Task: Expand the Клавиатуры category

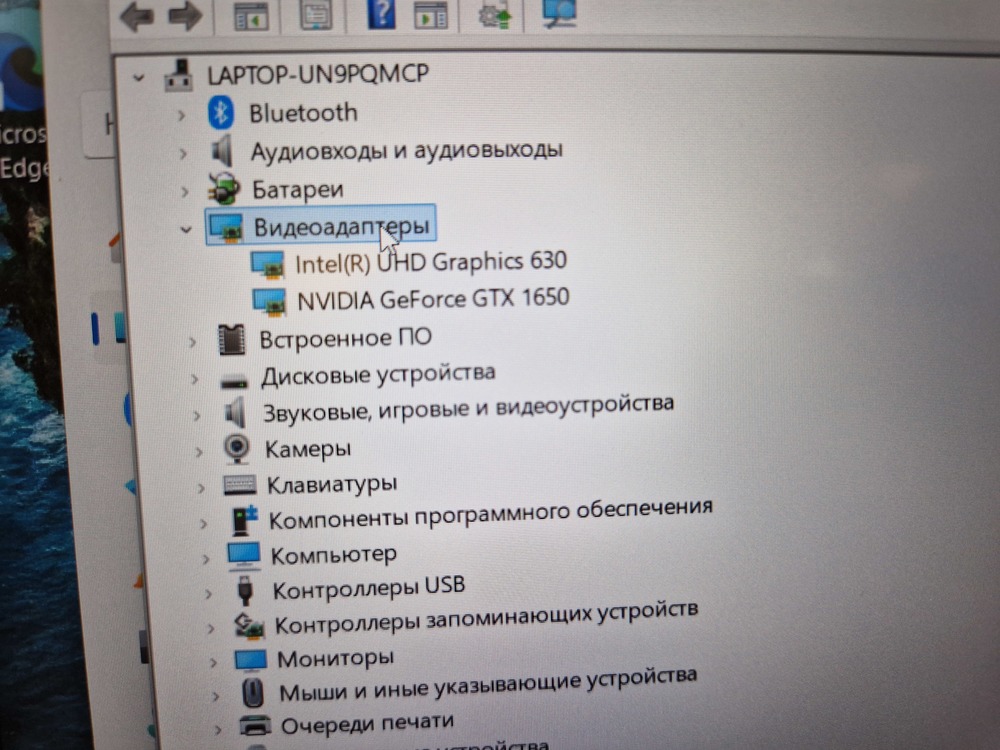Action: click(200, 488)
